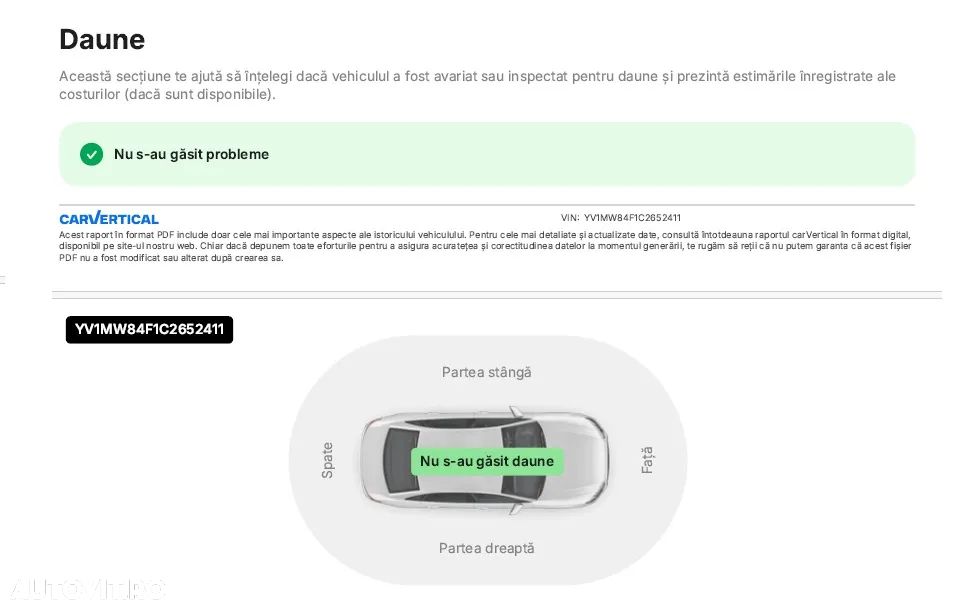Click the "Nu s-au găsit probleme" status text
974x609 pixels.
[x=191, y=154]
